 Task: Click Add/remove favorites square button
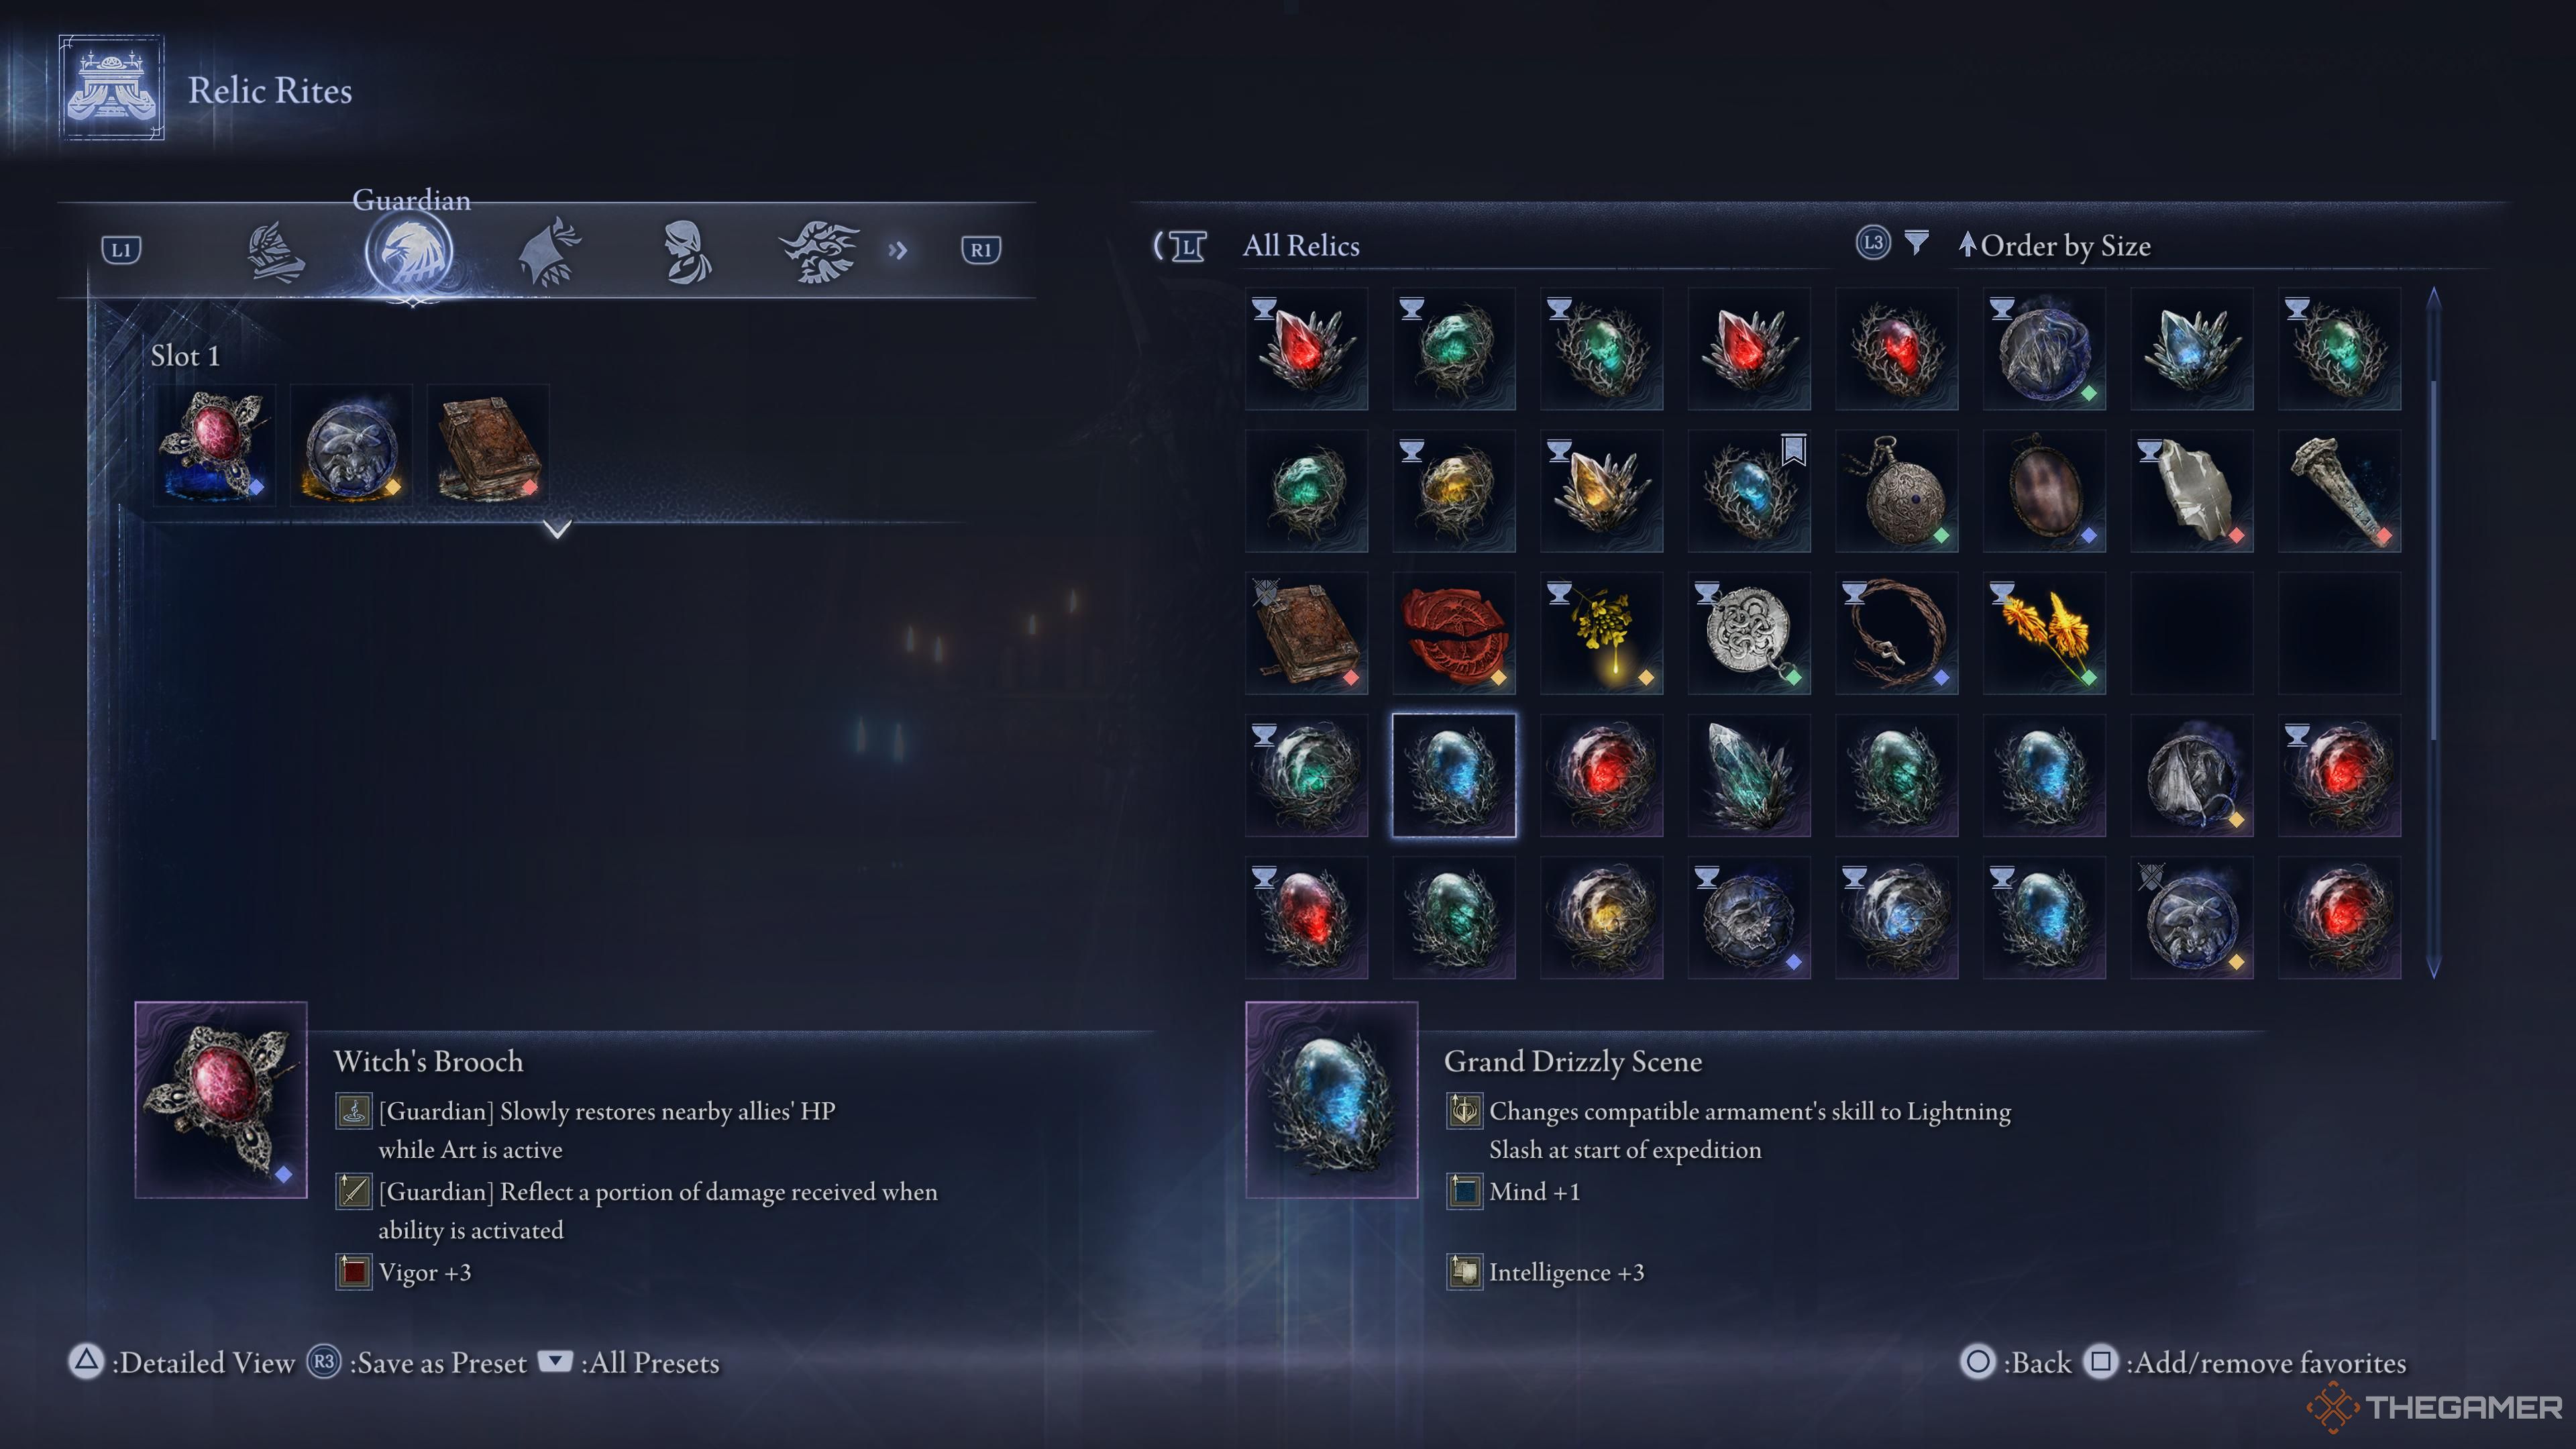tap(2100, 1362)
